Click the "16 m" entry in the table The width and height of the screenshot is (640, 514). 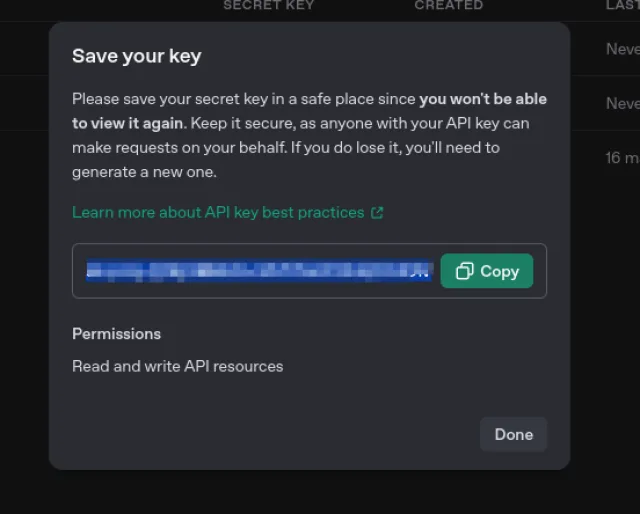pos(622,157)
